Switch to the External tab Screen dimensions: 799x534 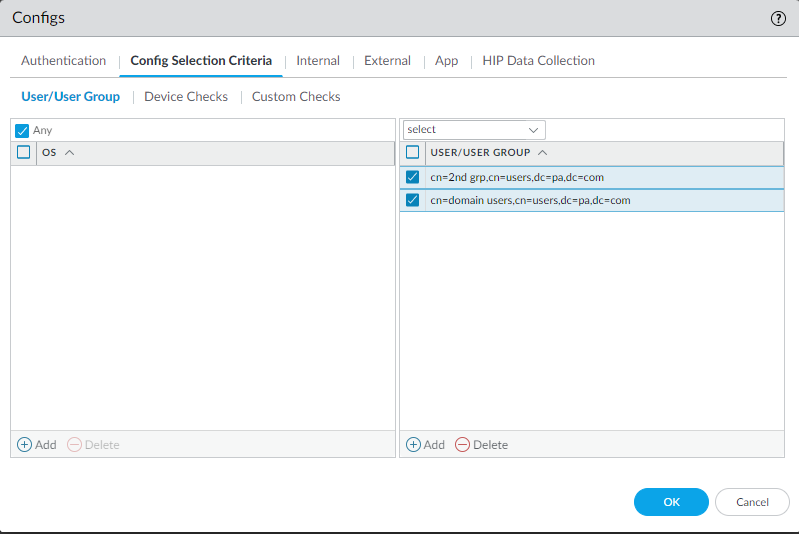coord(387,61)
